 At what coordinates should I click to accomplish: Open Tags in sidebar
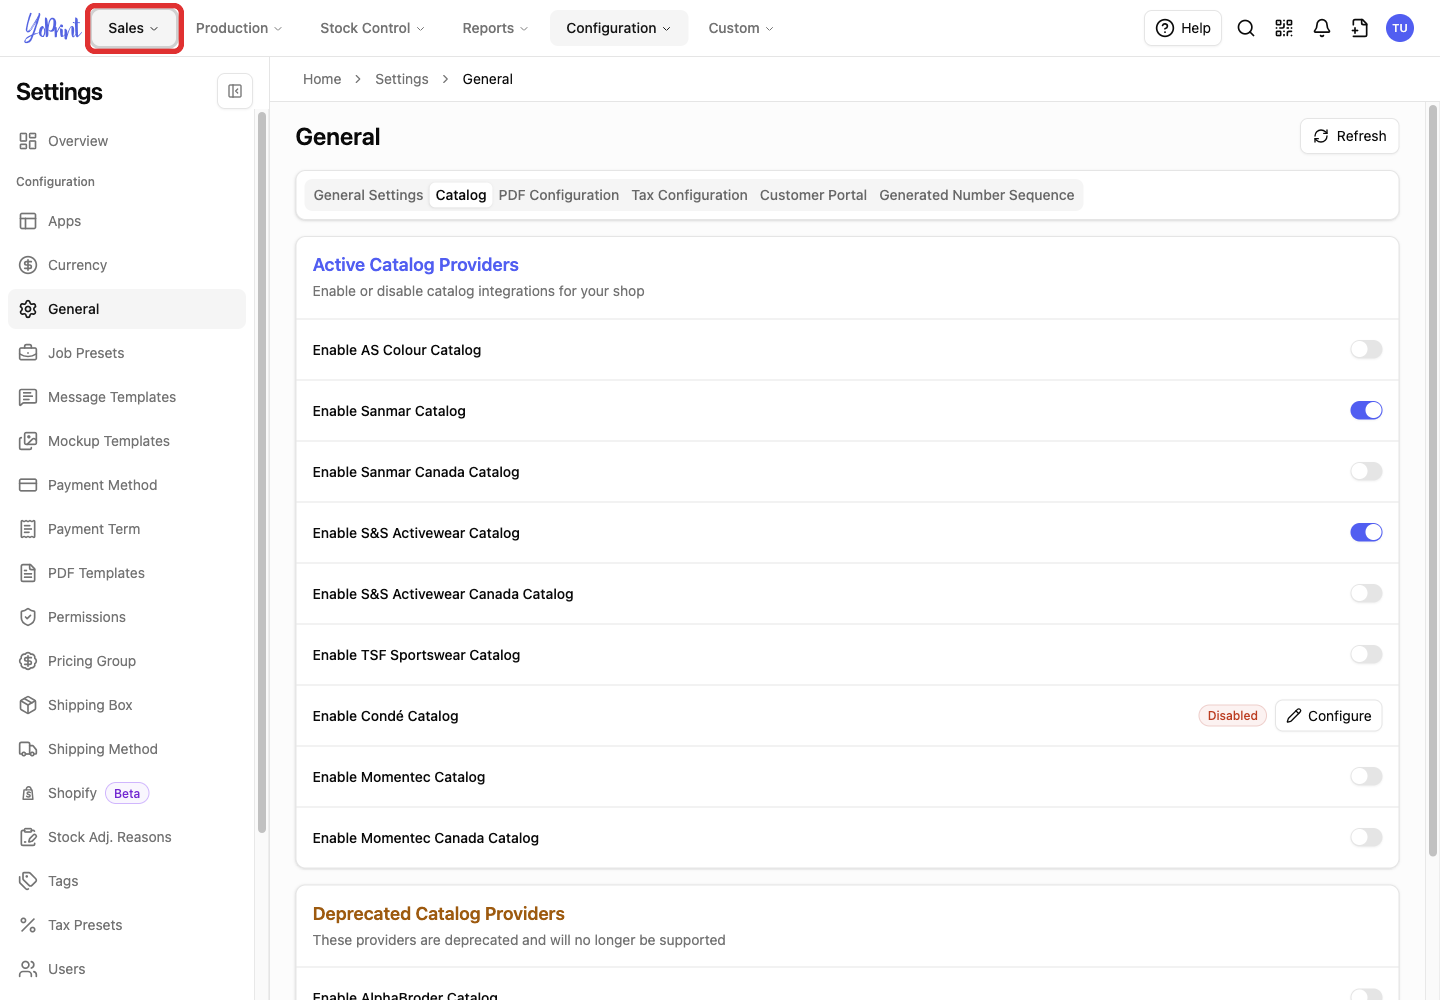point(127,881)
